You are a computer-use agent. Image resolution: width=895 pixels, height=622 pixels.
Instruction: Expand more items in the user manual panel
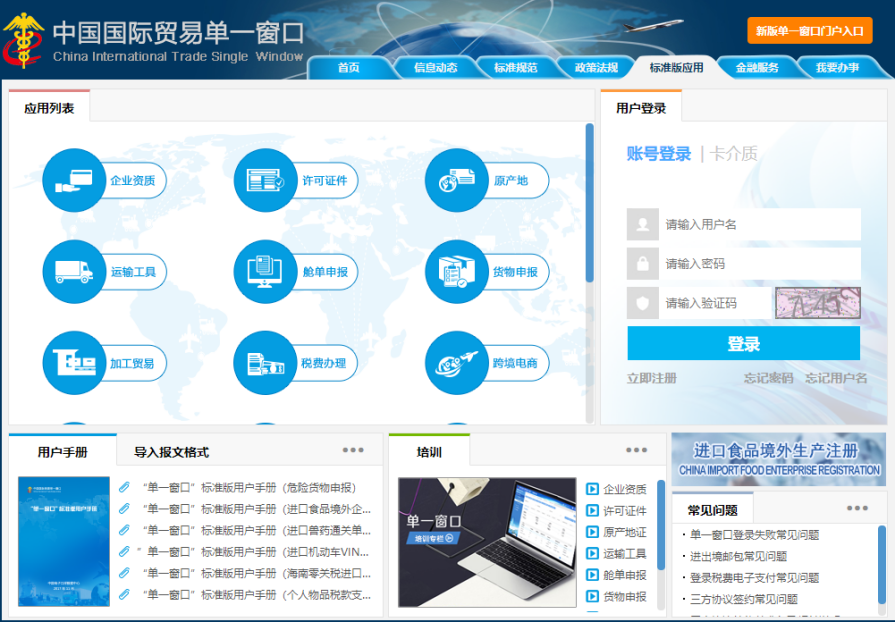353,451
